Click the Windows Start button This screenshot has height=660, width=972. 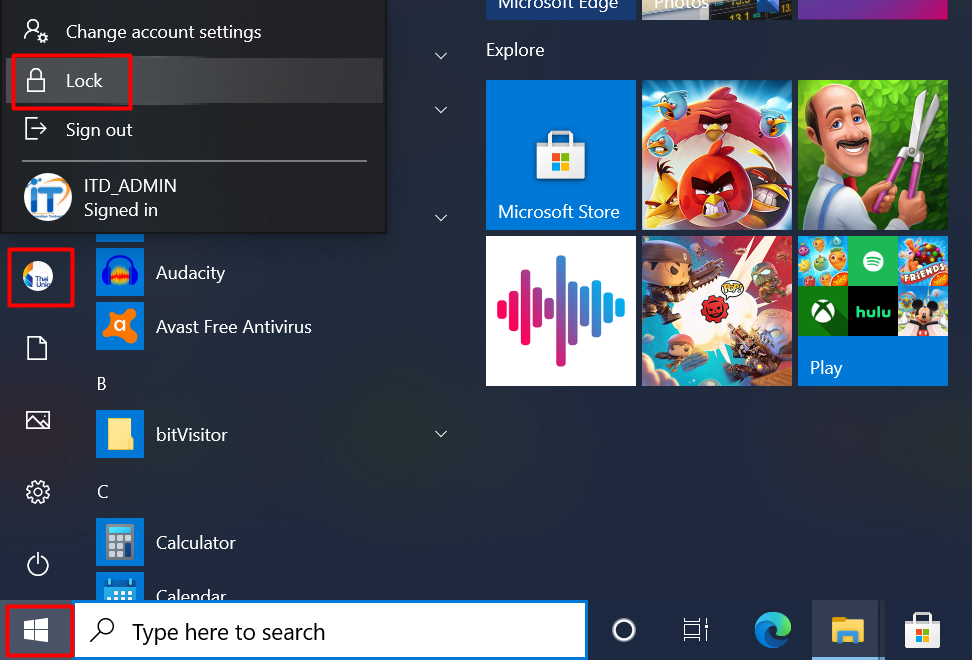tap(37, 631)
